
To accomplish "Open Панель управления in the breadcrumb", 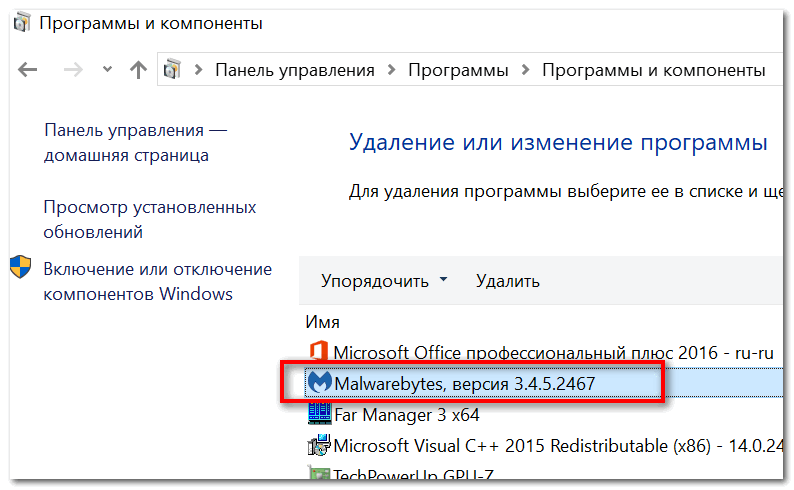I will coord(295,70).
